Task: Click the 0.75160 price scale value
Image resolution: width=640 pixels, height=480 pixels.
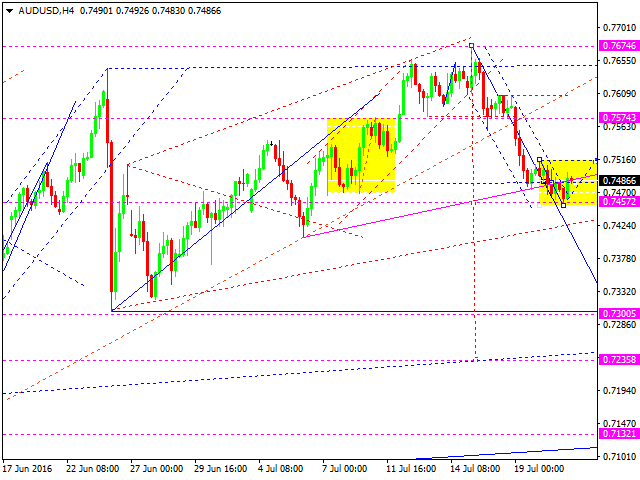Action: (620, 160)
